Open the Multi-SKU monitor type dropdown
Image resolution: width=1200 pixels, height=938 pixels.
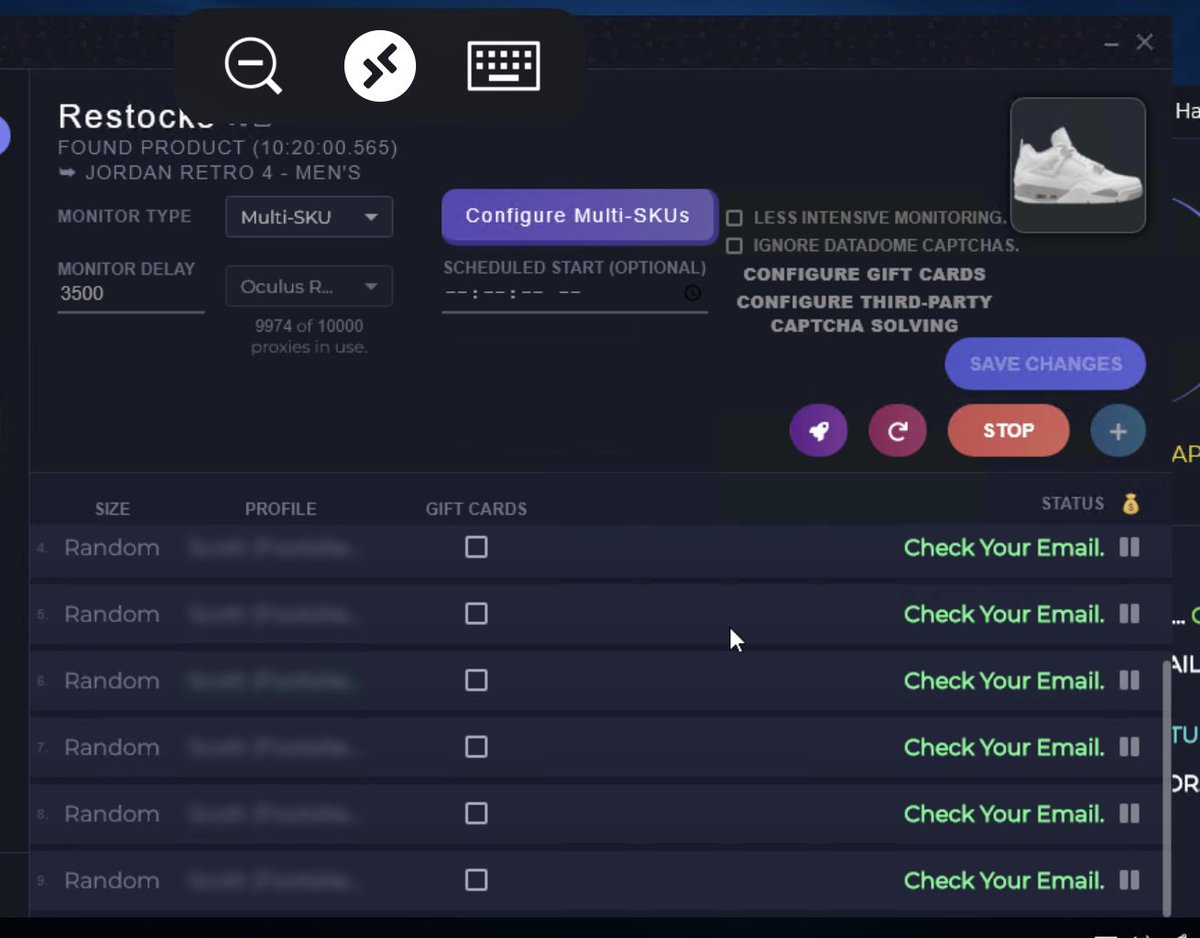click(x=309, y=217)
